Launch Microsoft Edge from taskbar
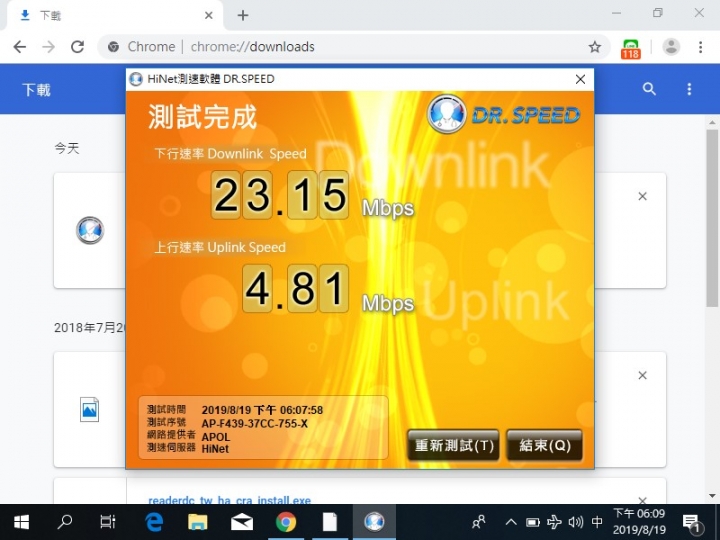Image resolution: width=720 pixels, height=540 pixels. click(154, 522)
